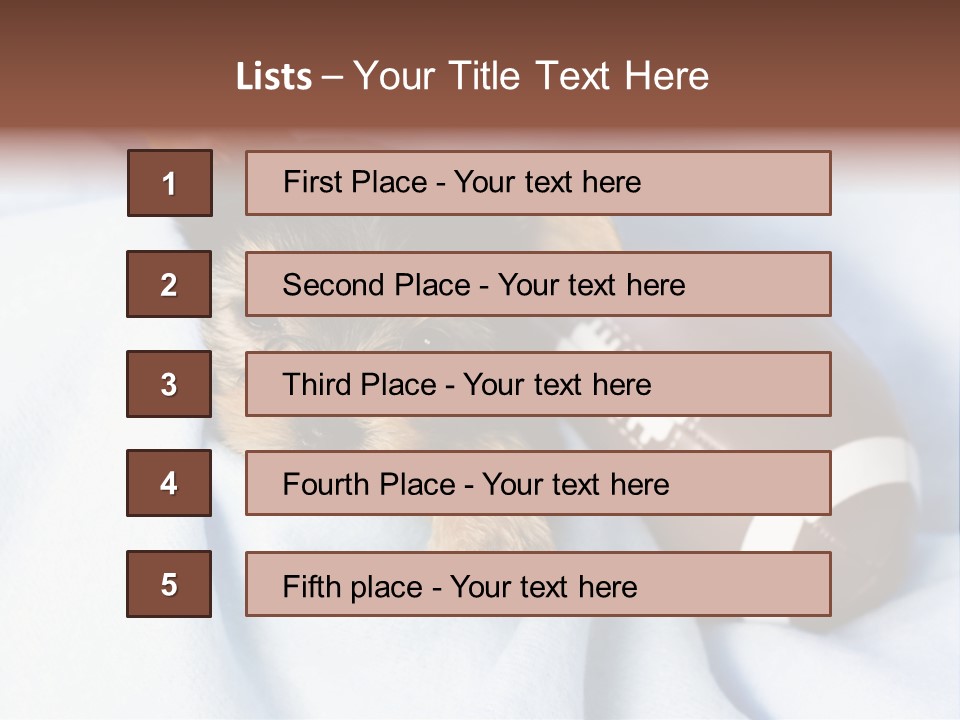This screenshot has height=720, width=960.
Task: Click the number 5 box
Action: click(x=168, y=584)
